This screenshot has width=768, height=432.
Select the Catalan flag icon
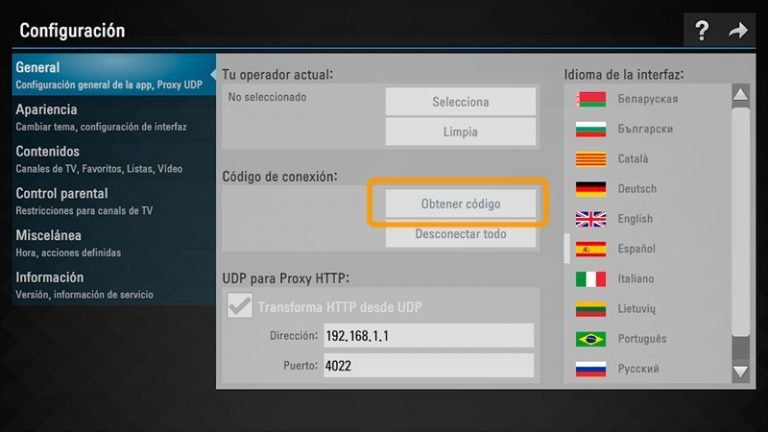[x=591, y=159]
